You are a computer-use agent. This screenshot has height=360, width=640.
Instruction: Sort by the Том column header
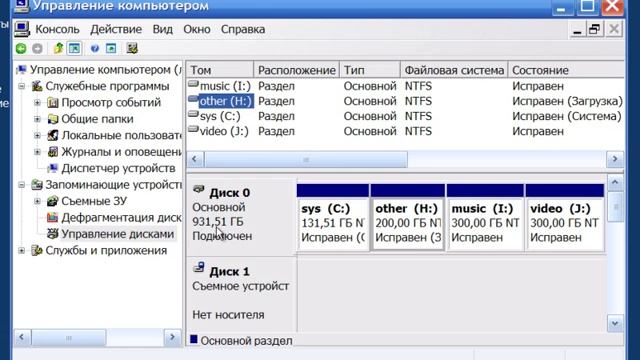[x=220, y=70]
